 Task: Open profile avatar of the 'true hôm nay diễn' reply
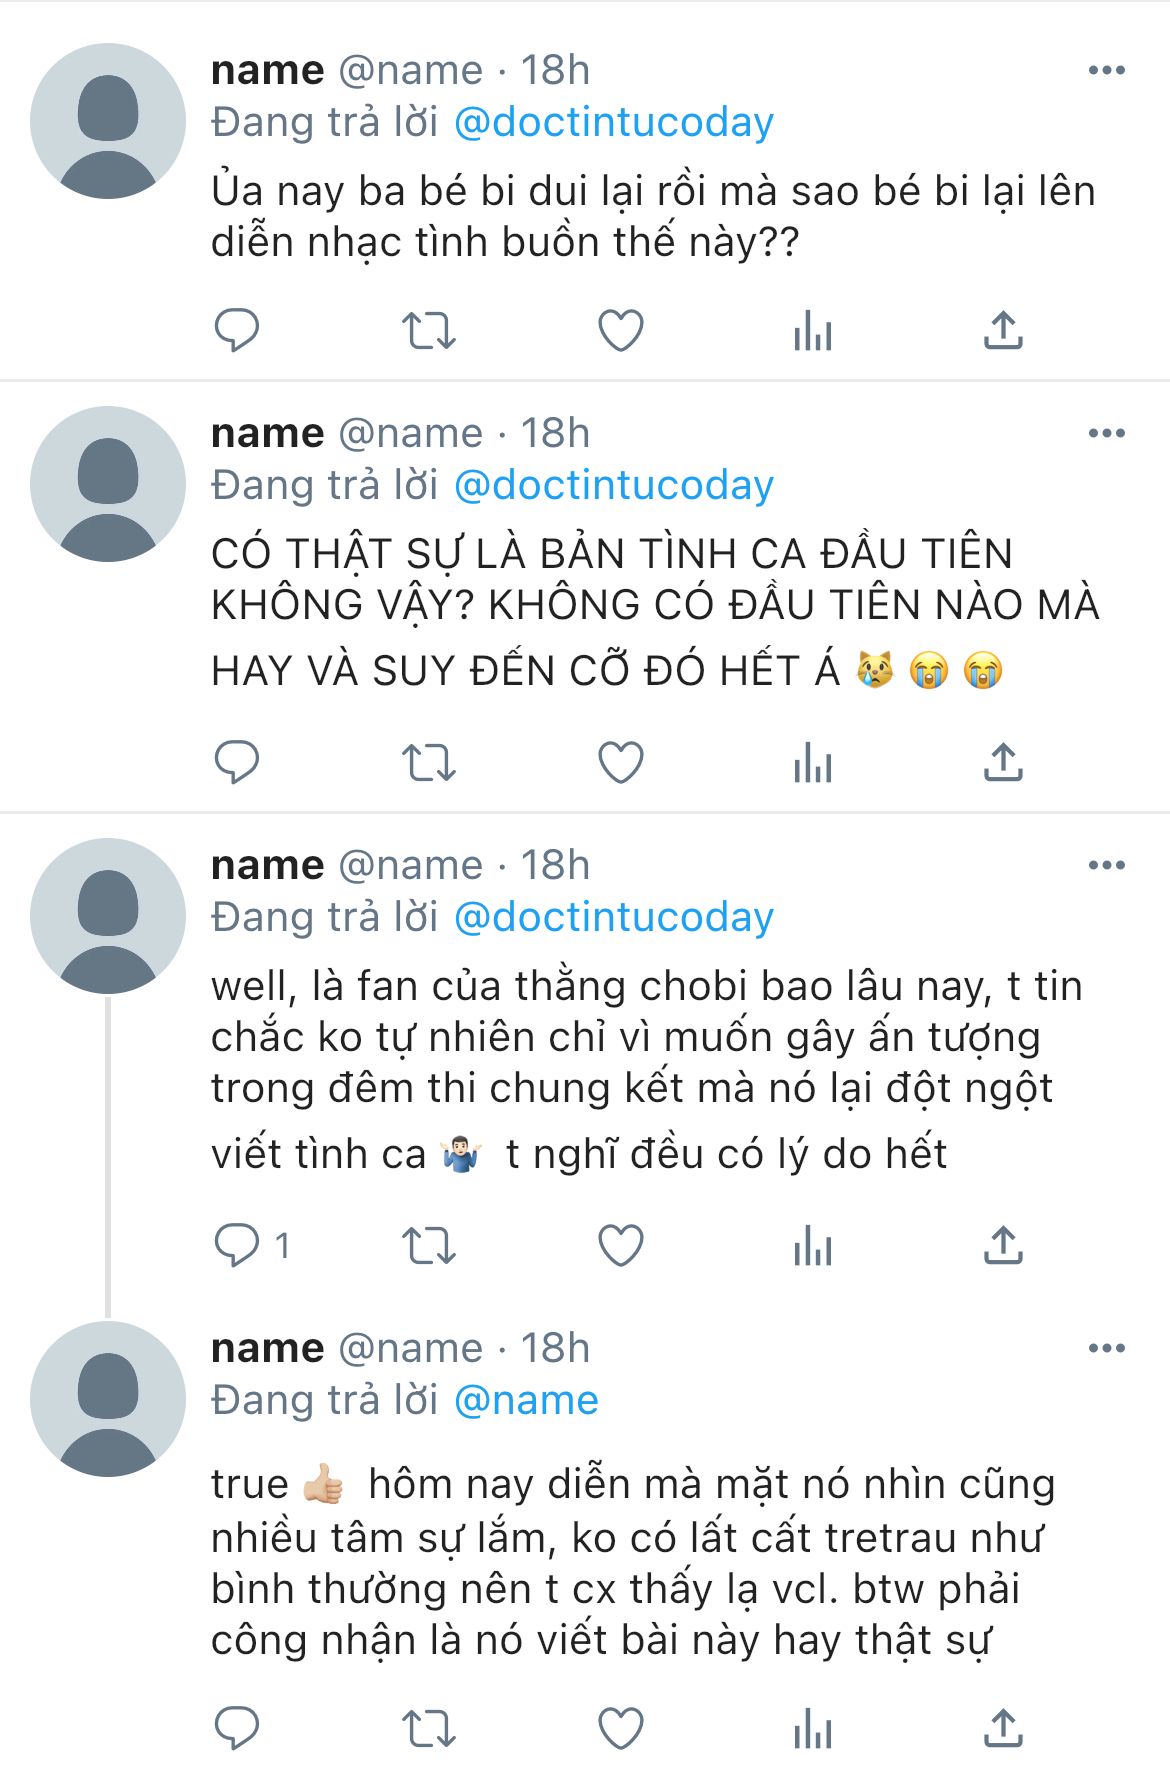[108, 1399]
